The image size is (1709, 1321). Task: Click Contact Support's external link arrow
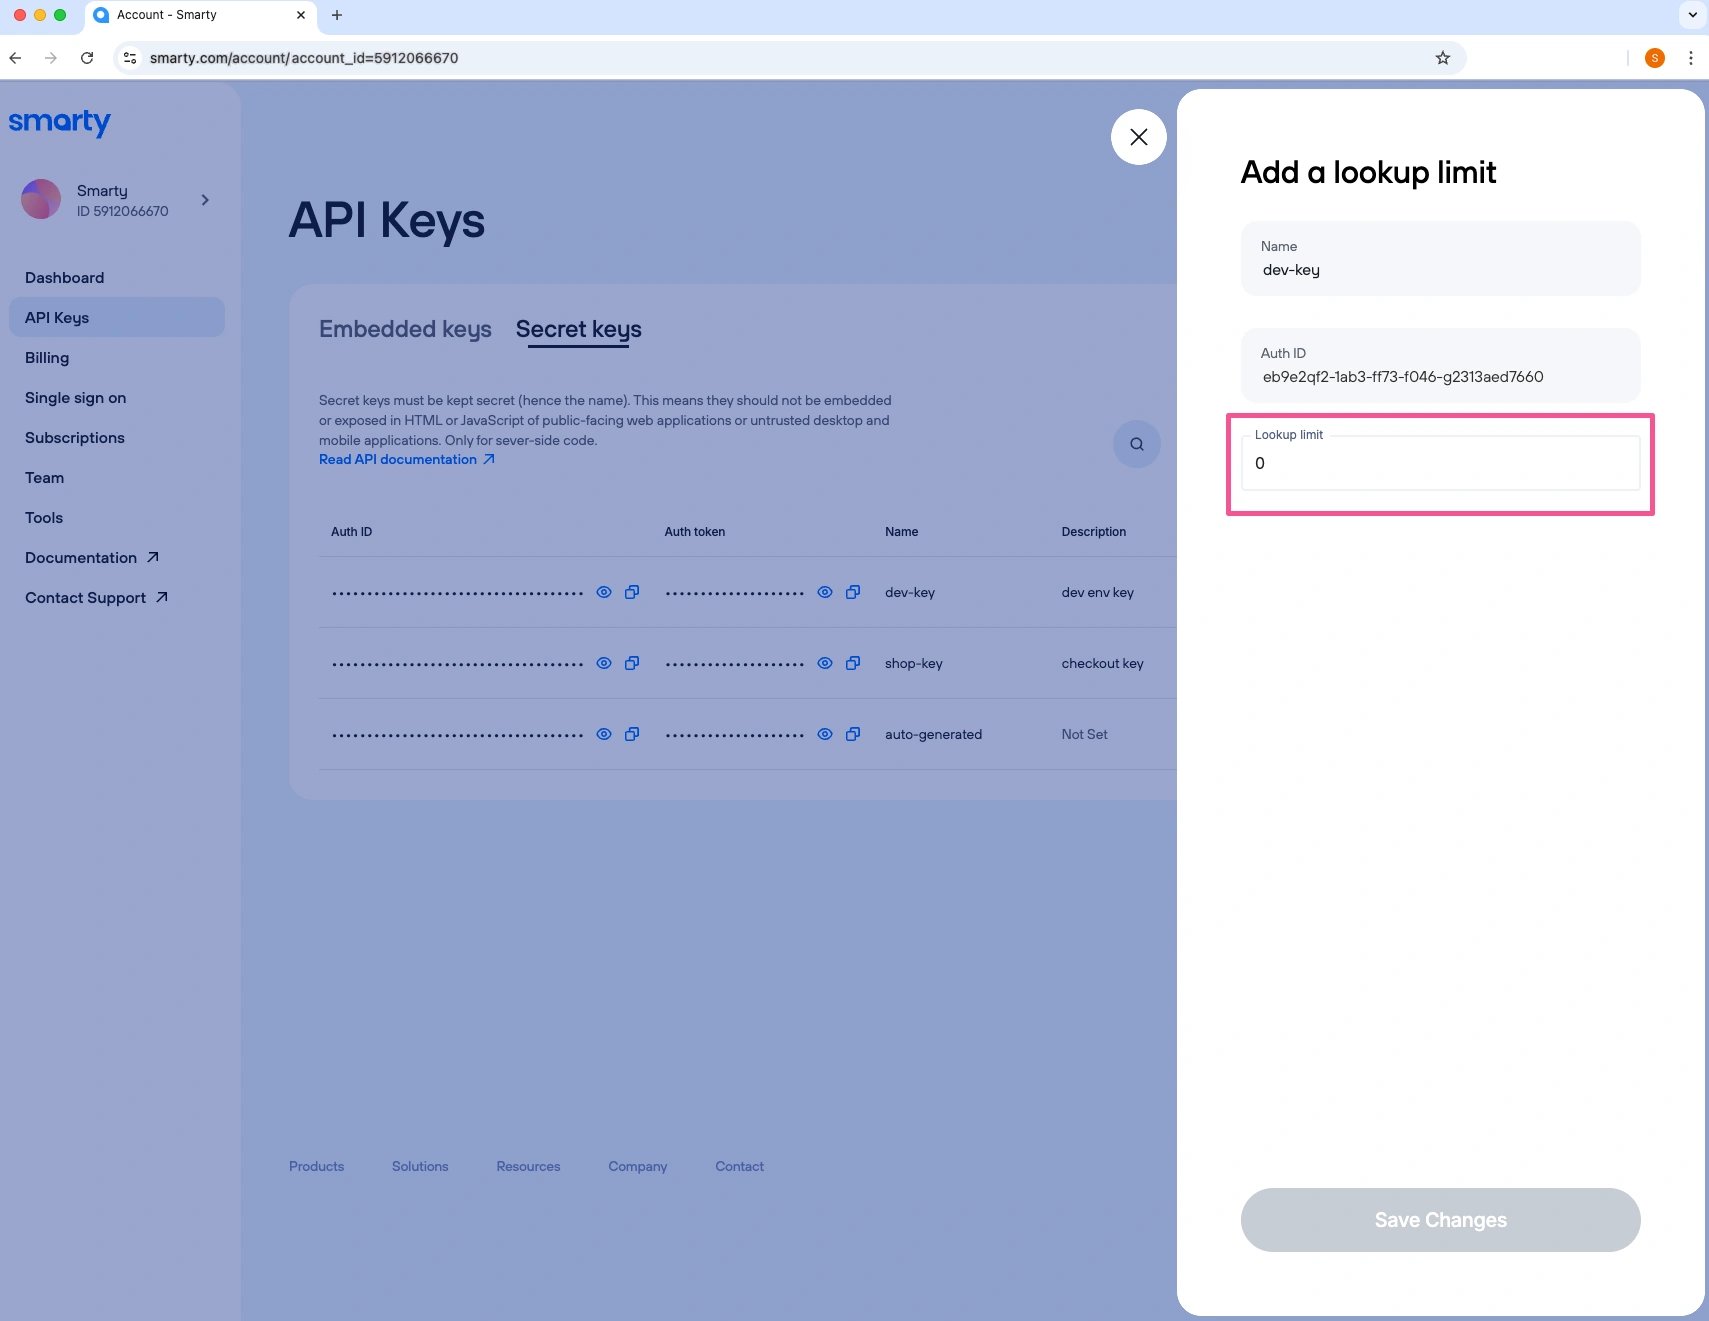(x=160, y=597)
